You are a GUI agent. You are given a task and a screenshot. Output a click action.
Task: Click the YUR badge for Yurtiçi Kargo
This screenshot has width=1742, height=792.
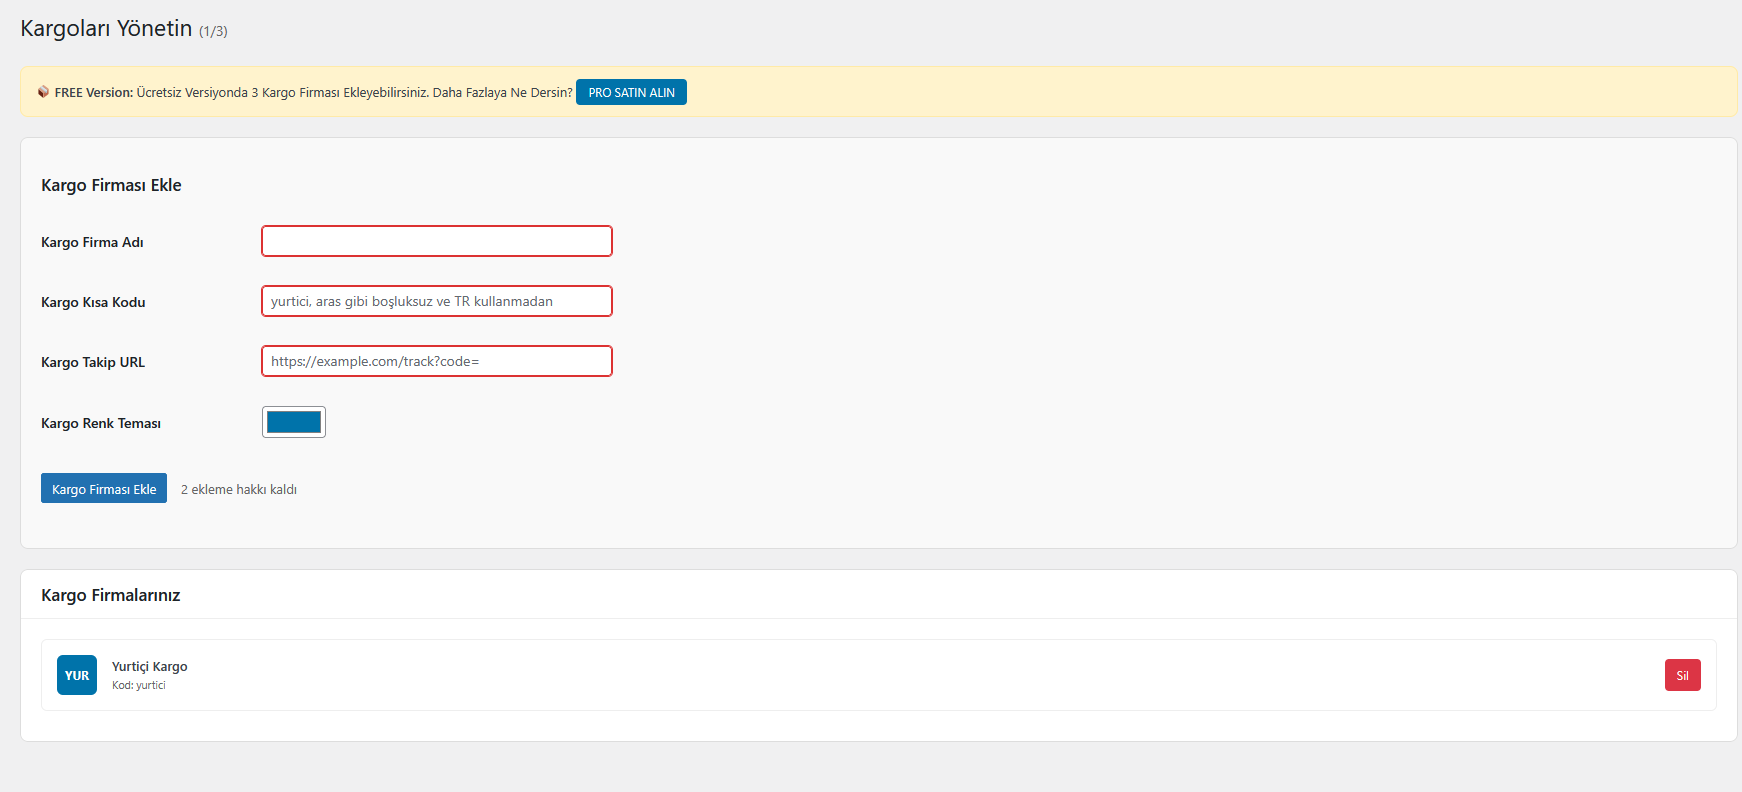pyautogui.click(x=77, y=675)
